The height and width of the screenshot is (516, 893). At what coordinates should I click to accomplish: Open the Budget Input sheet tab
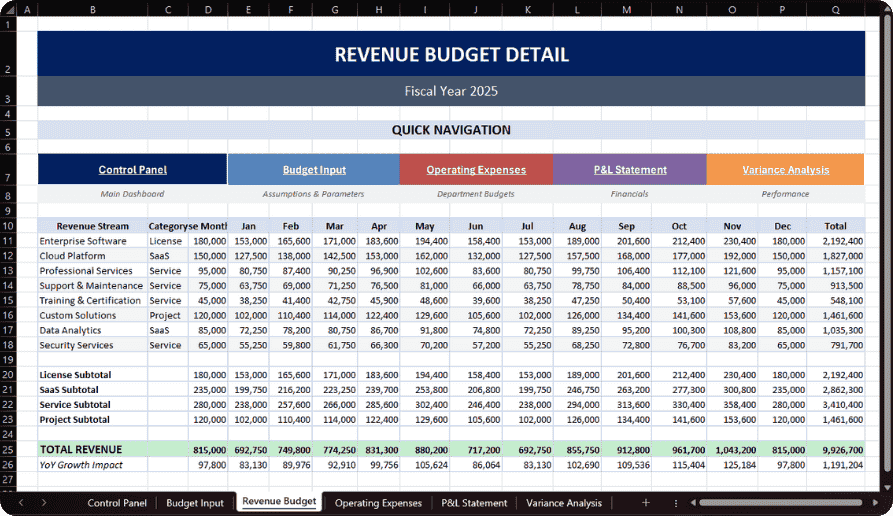(x=195, y=503)
